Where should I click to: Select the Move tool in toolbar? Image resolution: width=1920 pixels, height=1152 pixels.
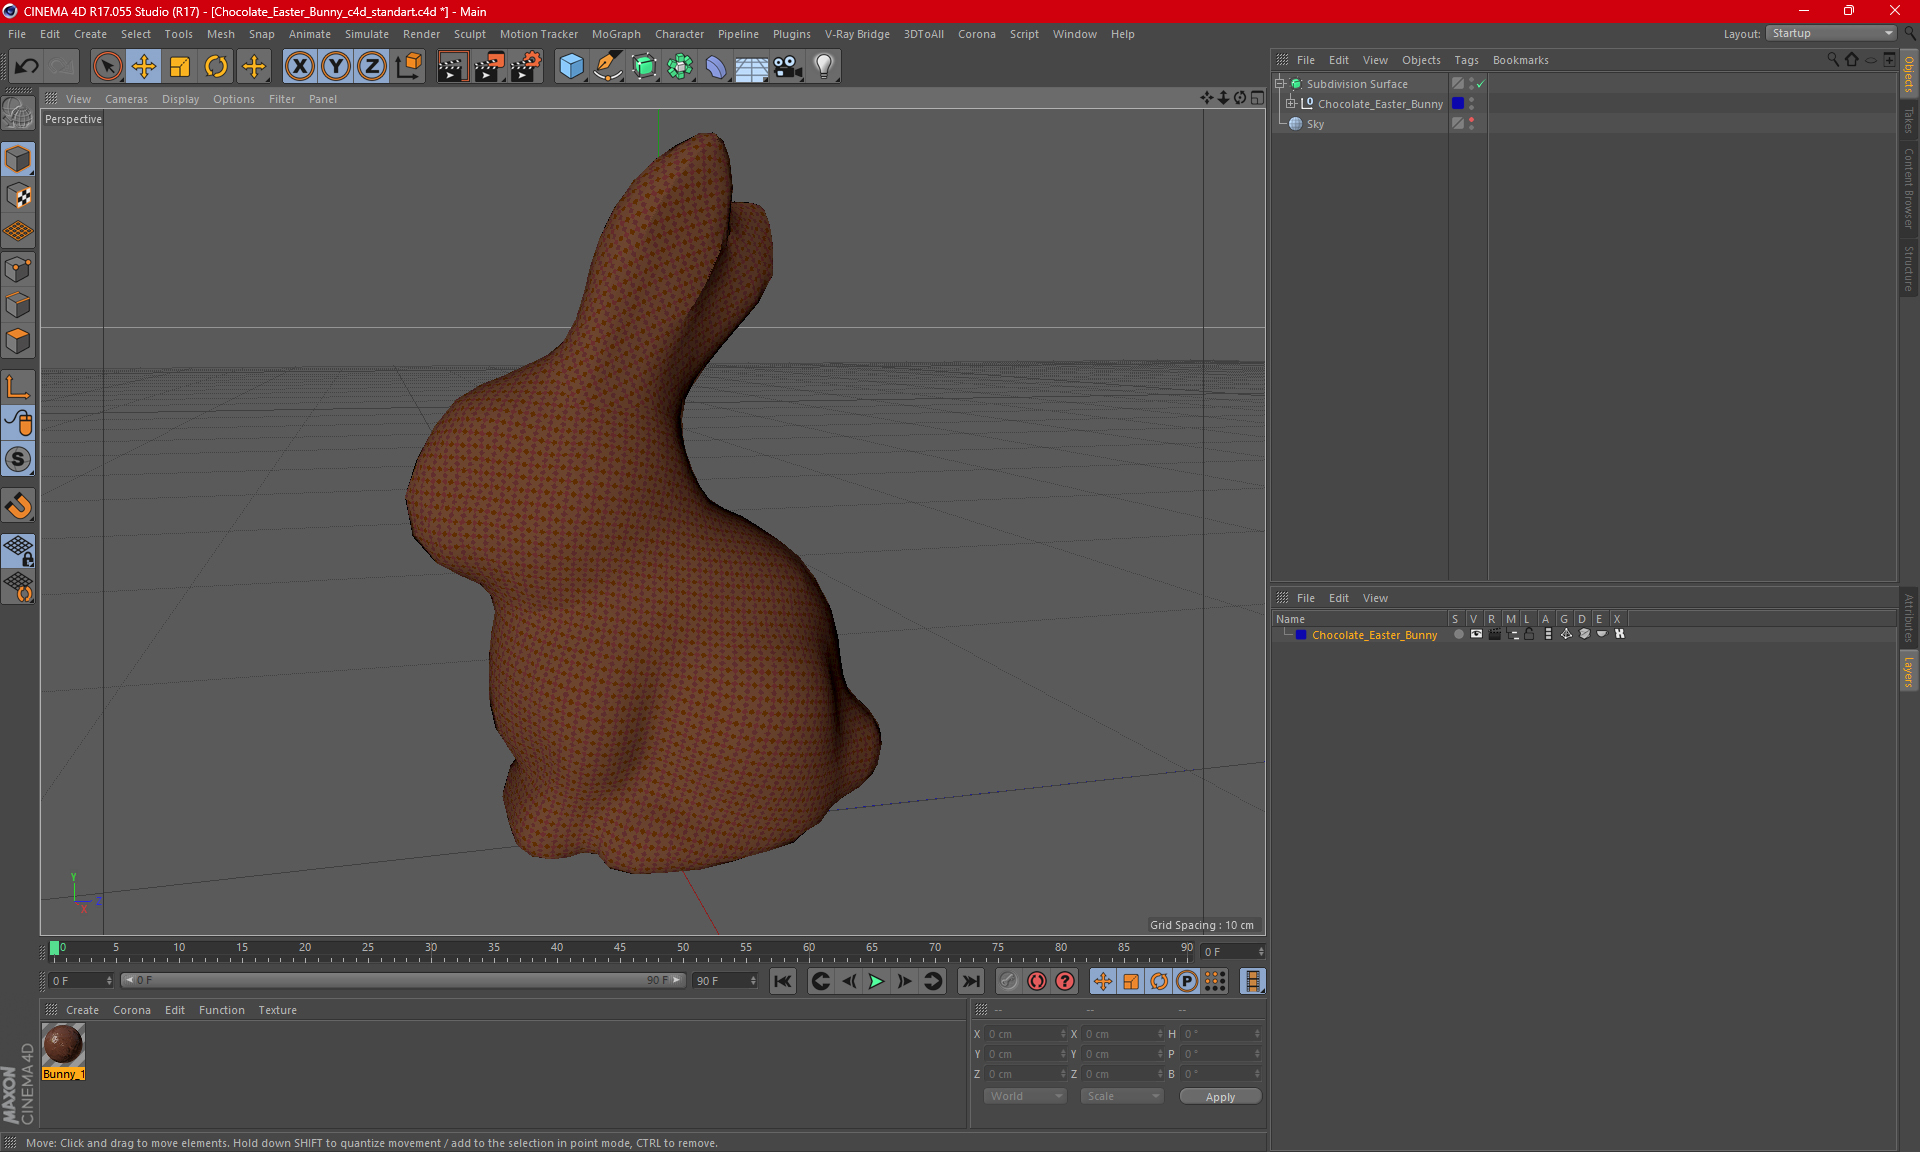[x=144, y=67]
